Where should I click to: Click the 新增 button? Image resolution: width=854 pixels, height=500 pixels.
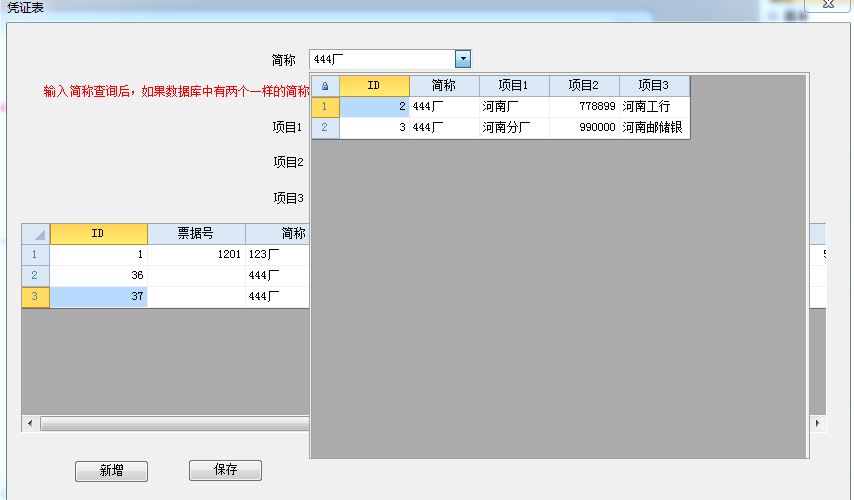[111, 471]
